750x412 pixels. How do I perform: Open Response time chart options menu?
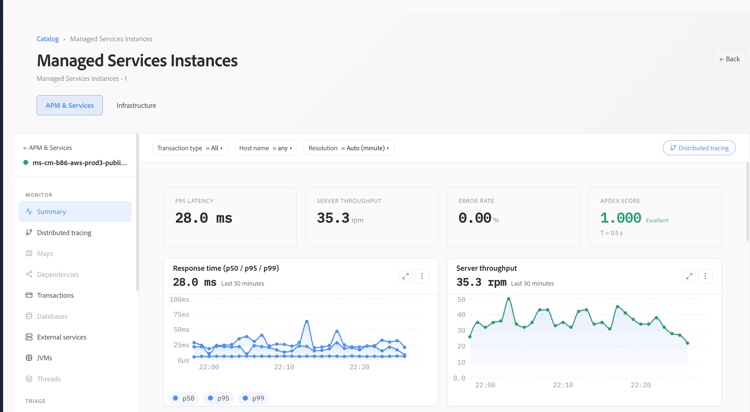click(422, 276)
